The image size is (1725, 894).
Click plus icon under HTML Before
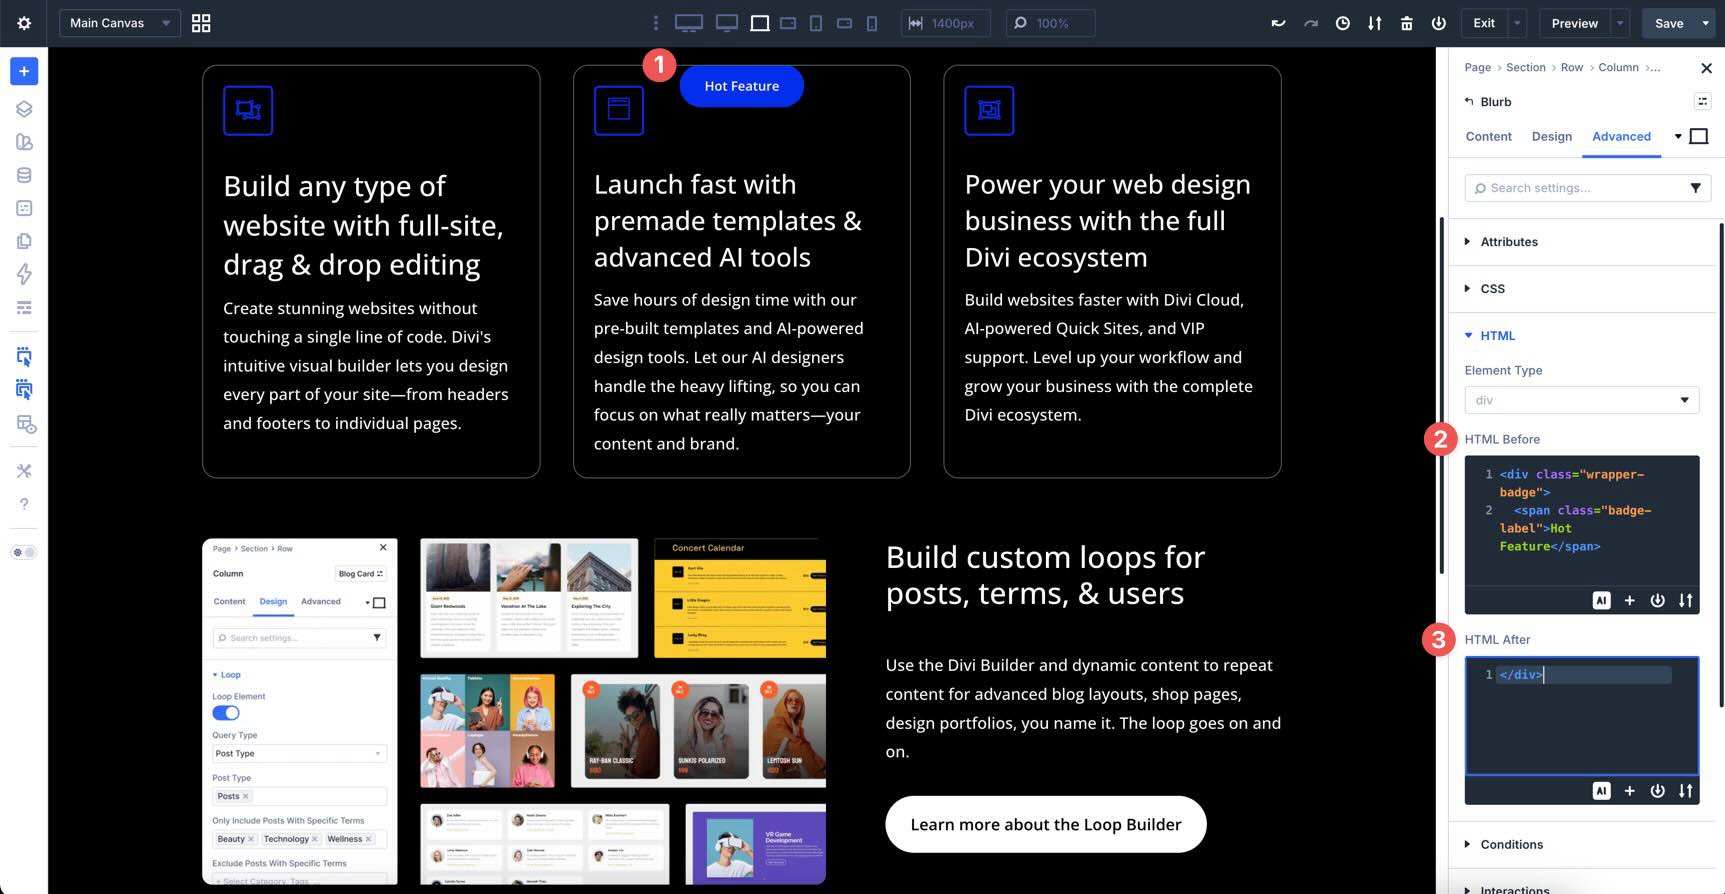[x=1629, y=600]
